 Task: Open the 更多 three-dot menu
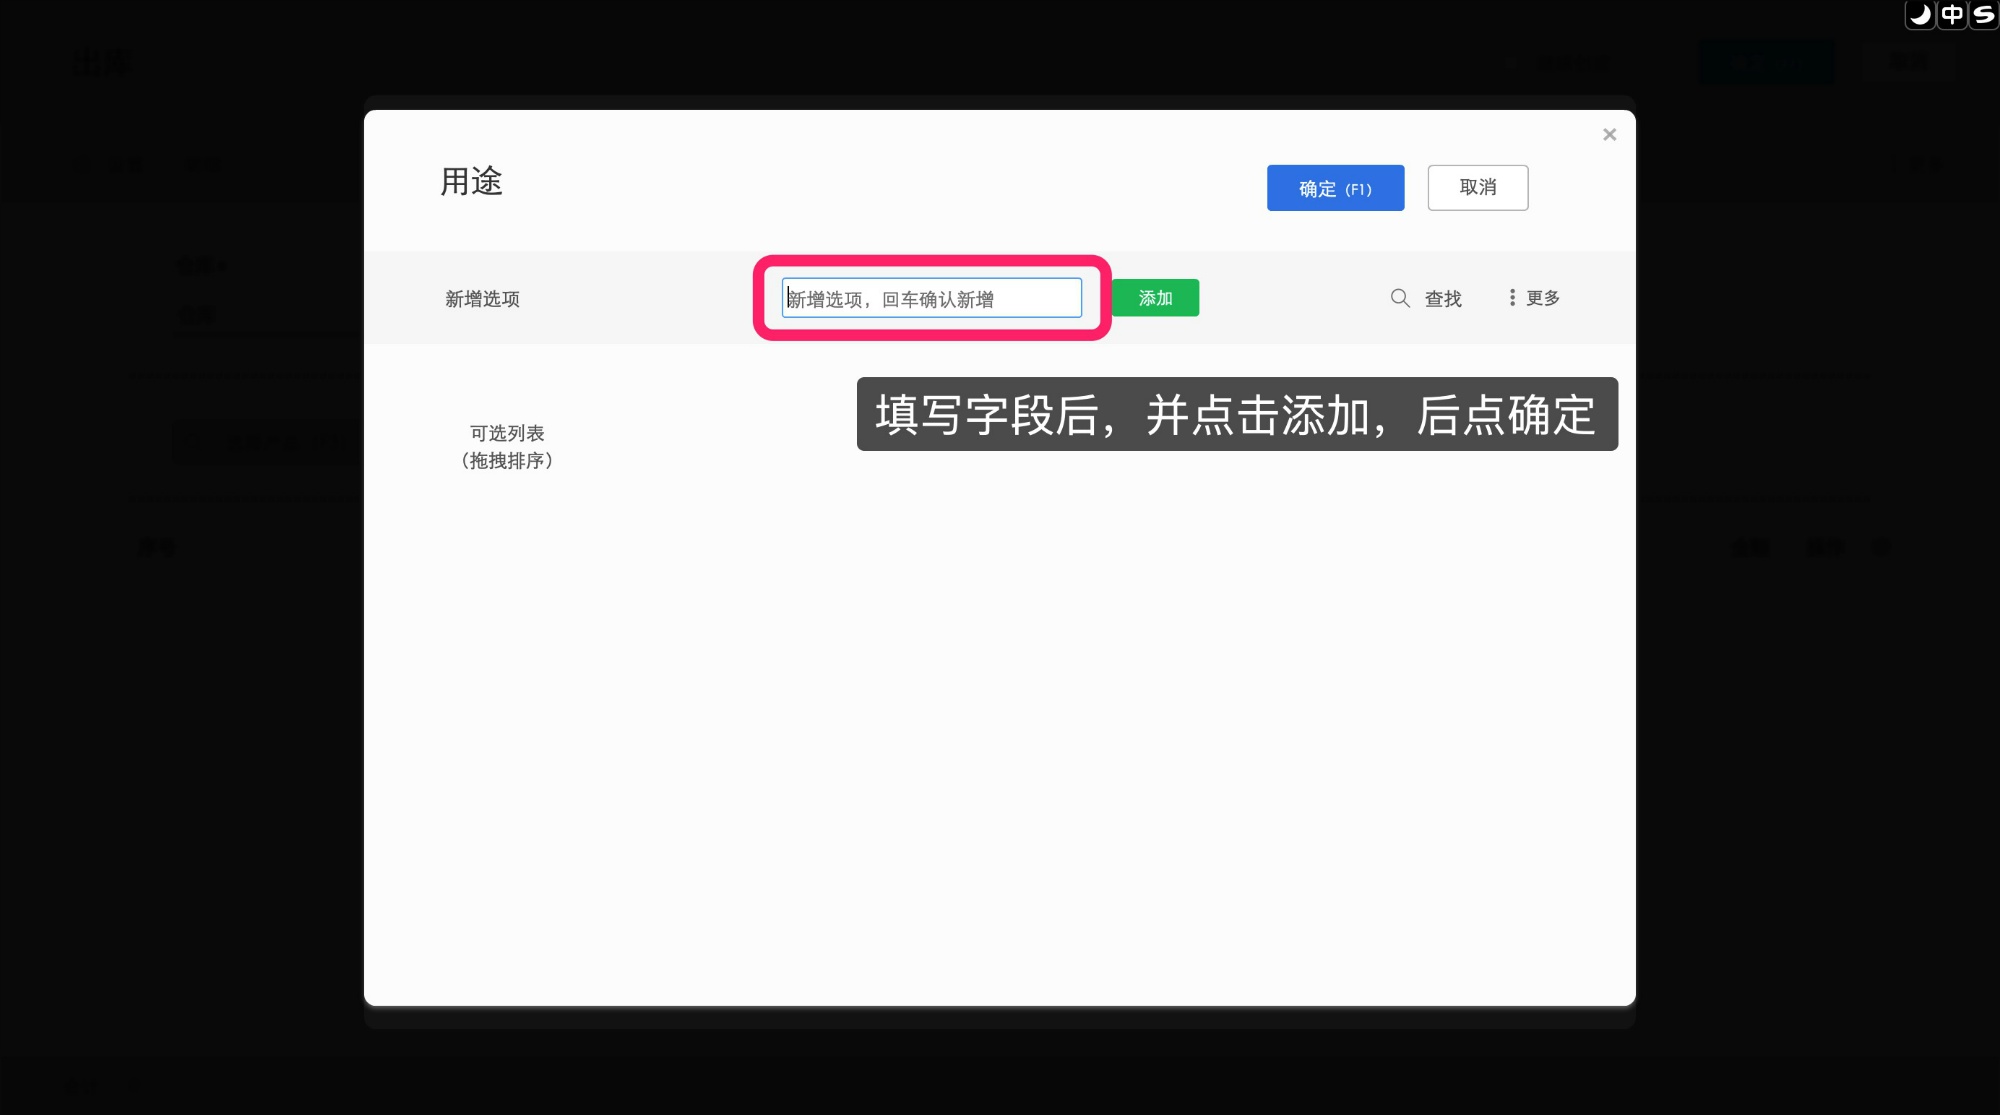[x=1534, y=298]
